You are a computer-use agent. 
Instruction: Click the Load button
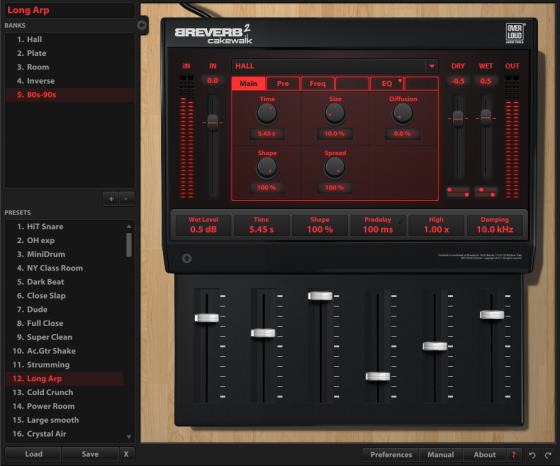click(x=34, y=454)
